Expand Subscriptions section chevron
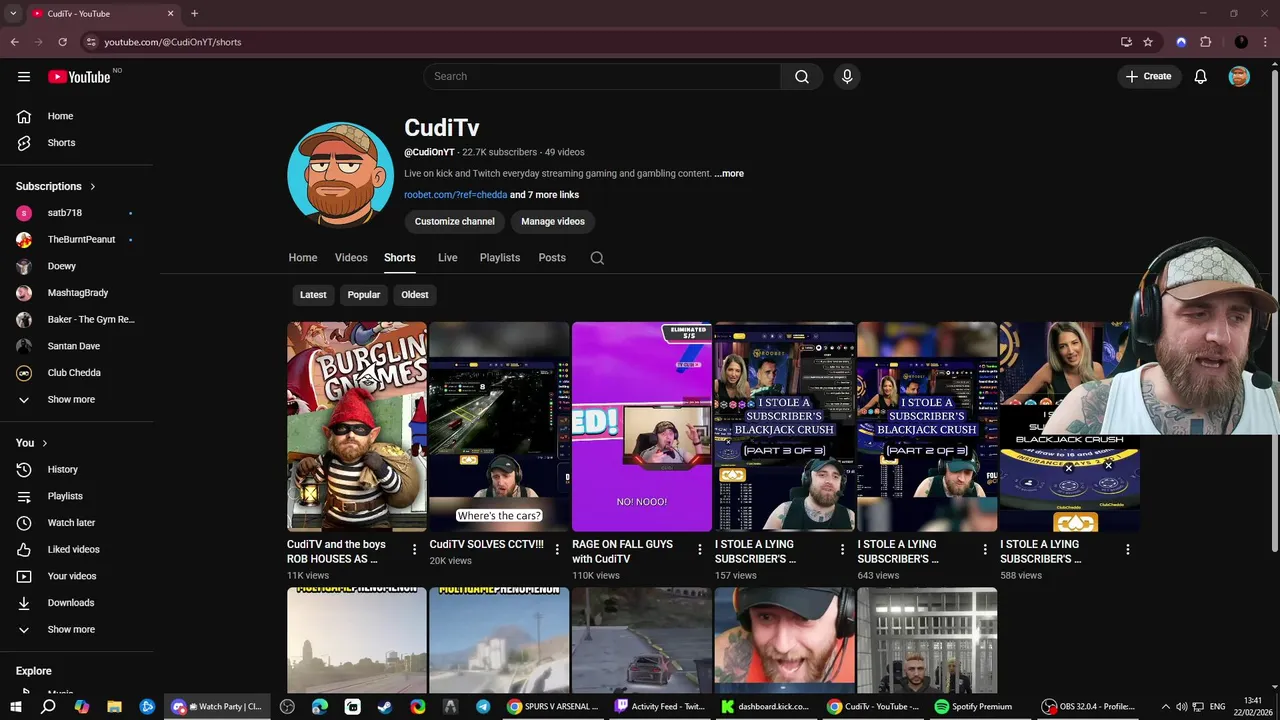The width and height of the screenshot is (1280, 720). click(x=93, y=186)
